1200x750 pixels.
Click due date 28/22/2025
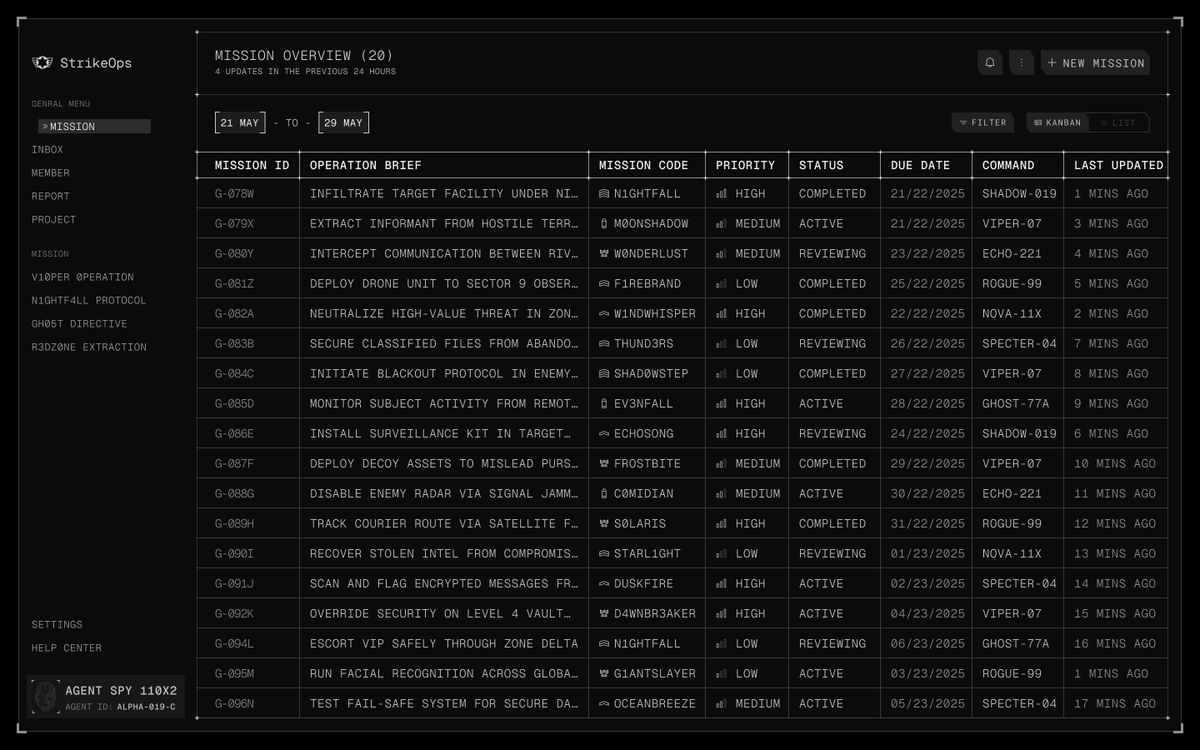pos(928,404)
